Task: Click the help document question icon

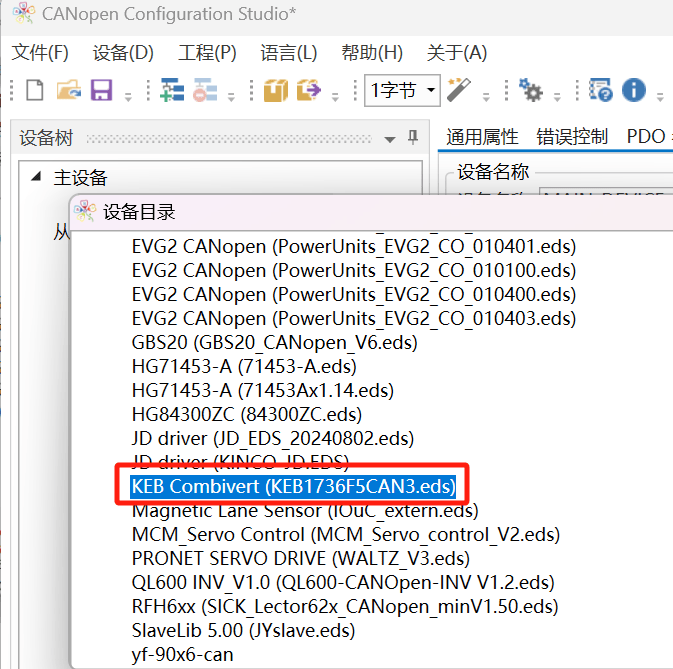Action: pos(600,90)
